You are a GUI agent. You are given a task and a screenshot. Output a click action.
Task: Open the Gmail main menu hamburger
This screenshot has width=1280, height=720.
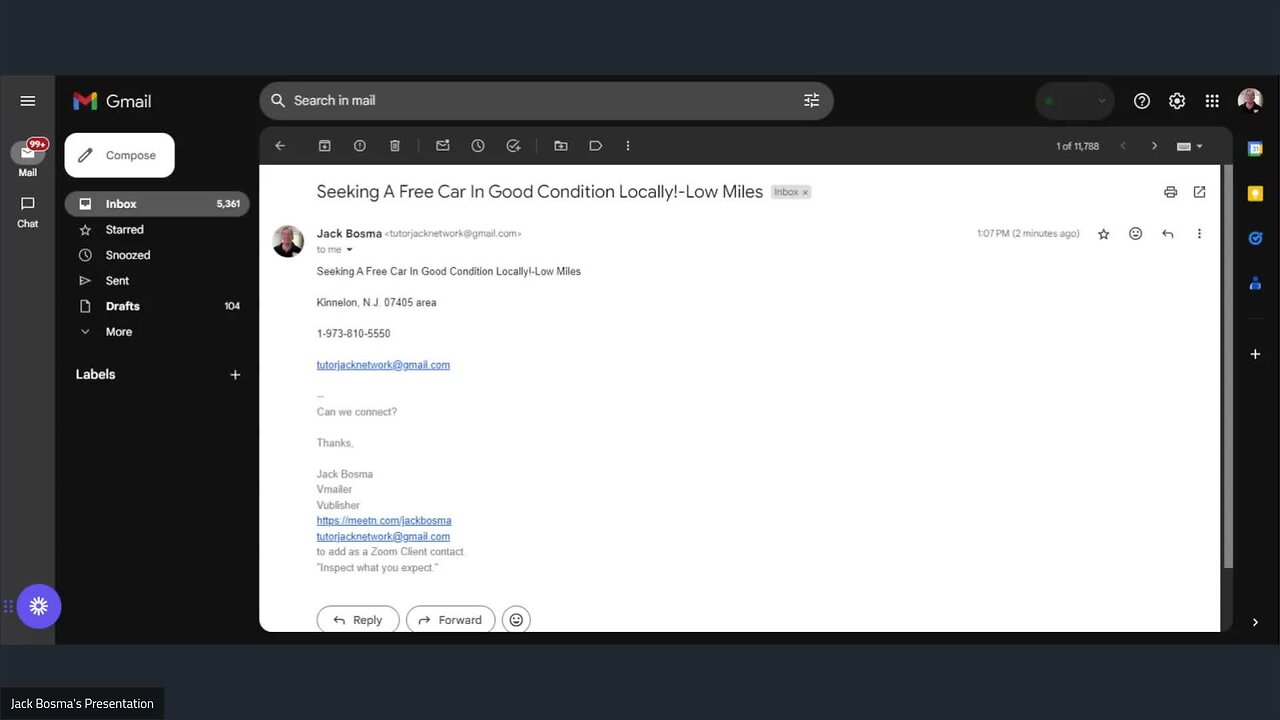click(x=28, y=101)
